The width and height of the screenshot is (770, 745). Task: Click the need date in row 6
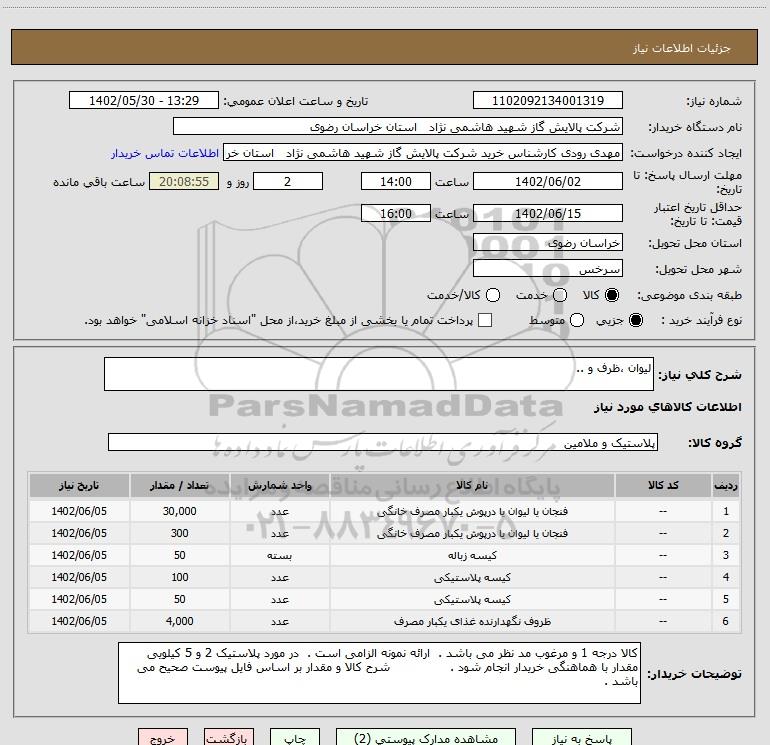point(79,621)
